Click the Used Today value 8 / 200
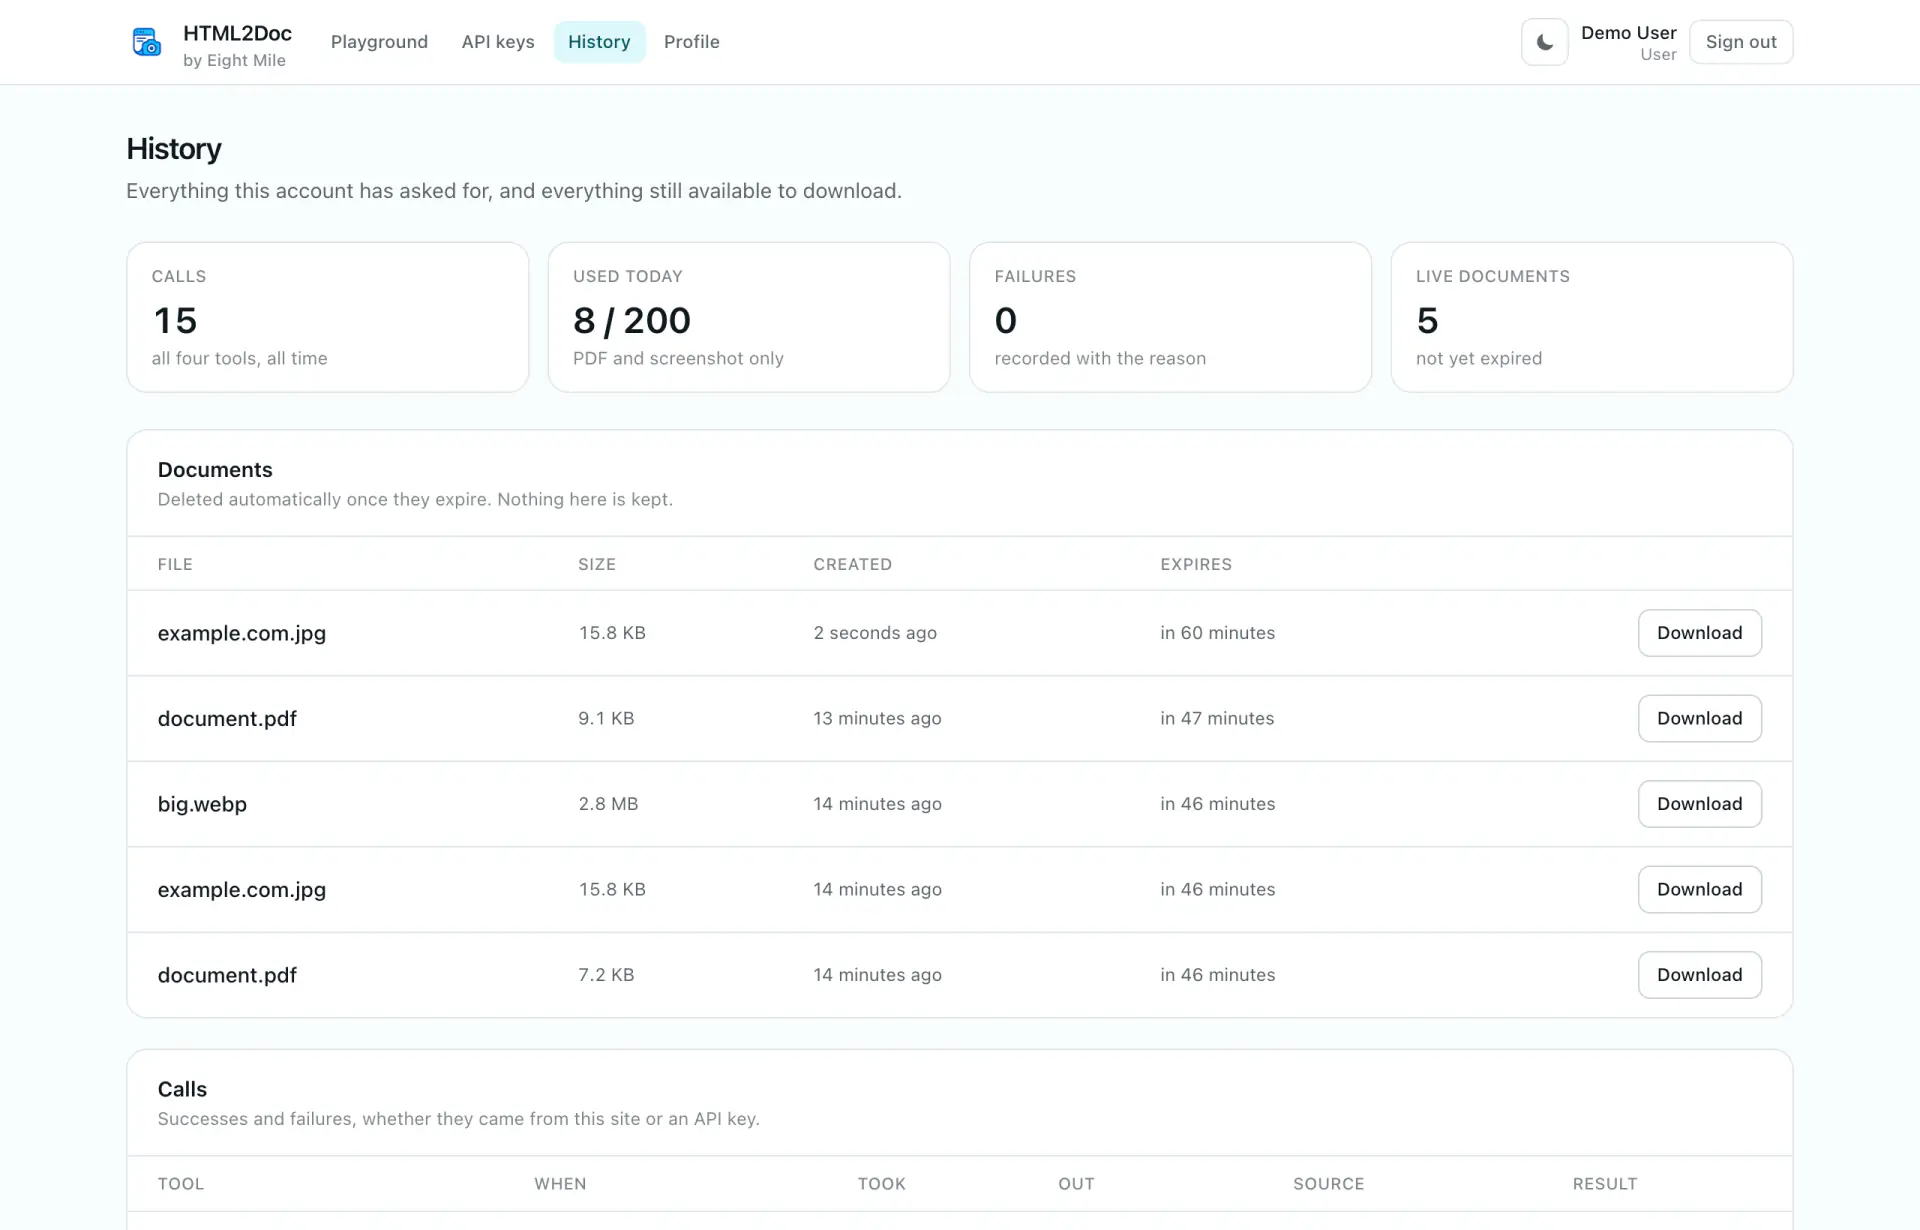The height and width of the screenshot is (1230, 1920). coord(632,320)
